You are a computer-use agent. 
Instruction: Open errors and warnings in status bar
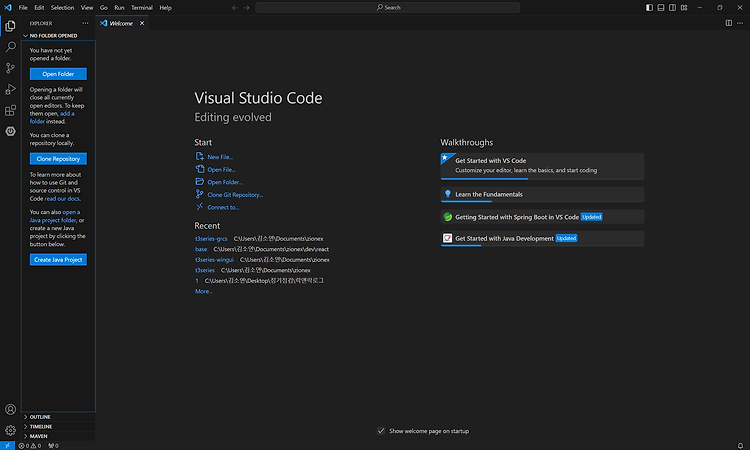pyautogui.click(x=30, y=446)
